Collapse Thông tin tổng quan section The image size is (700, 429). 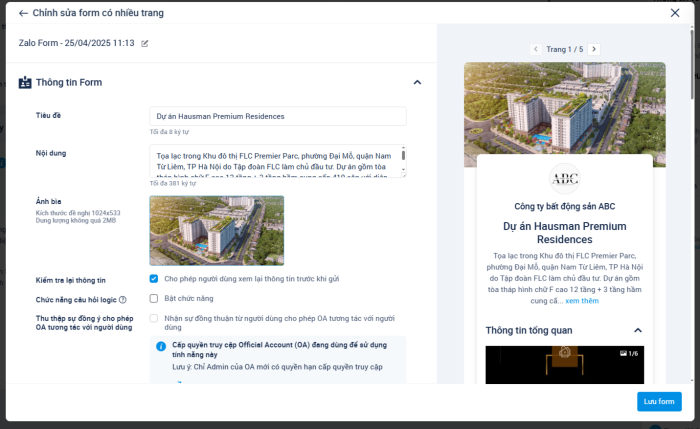tap(638, 330)
